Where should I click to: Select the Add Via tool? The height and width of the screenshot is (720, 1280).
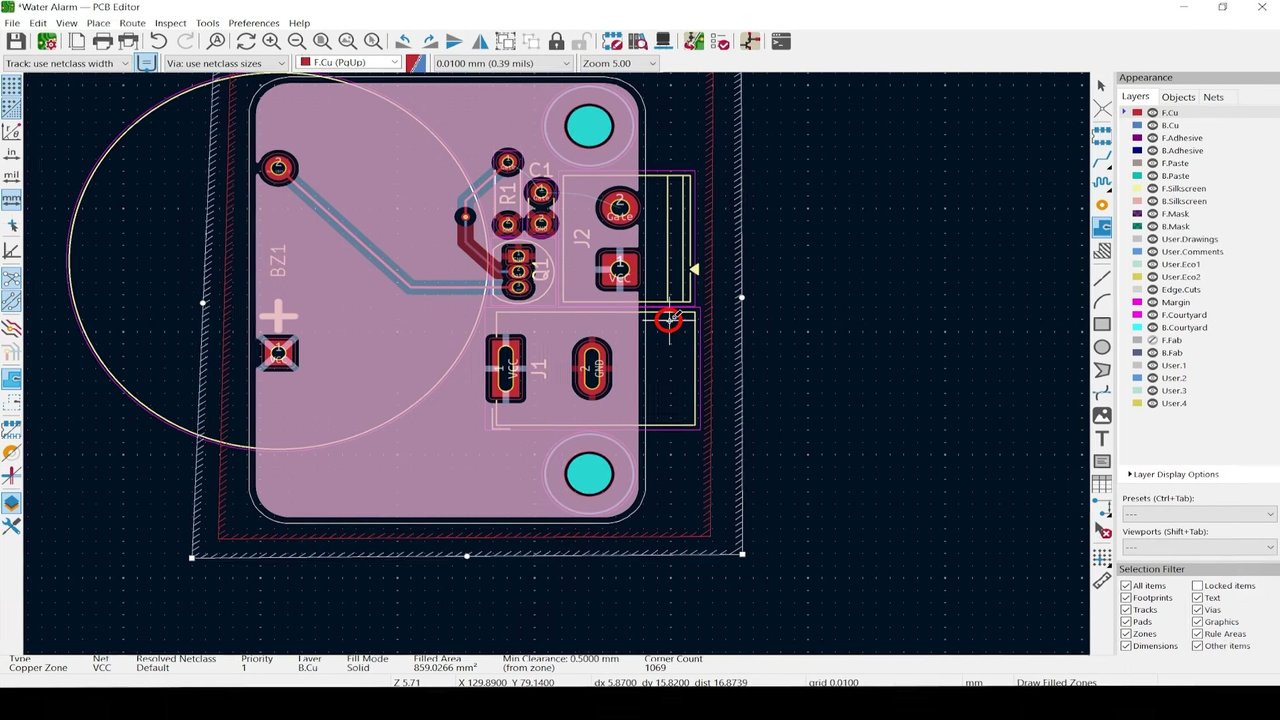point(1101,205)
